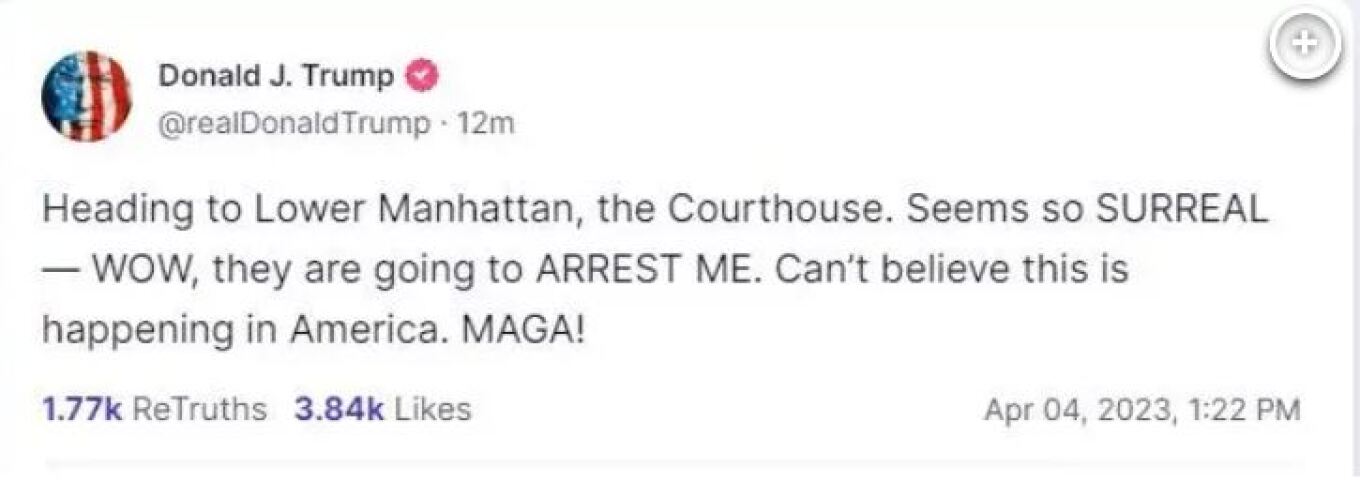1360x482 pixels.
Task: Click the red verified badge beside the name
Action: (419, 76)
